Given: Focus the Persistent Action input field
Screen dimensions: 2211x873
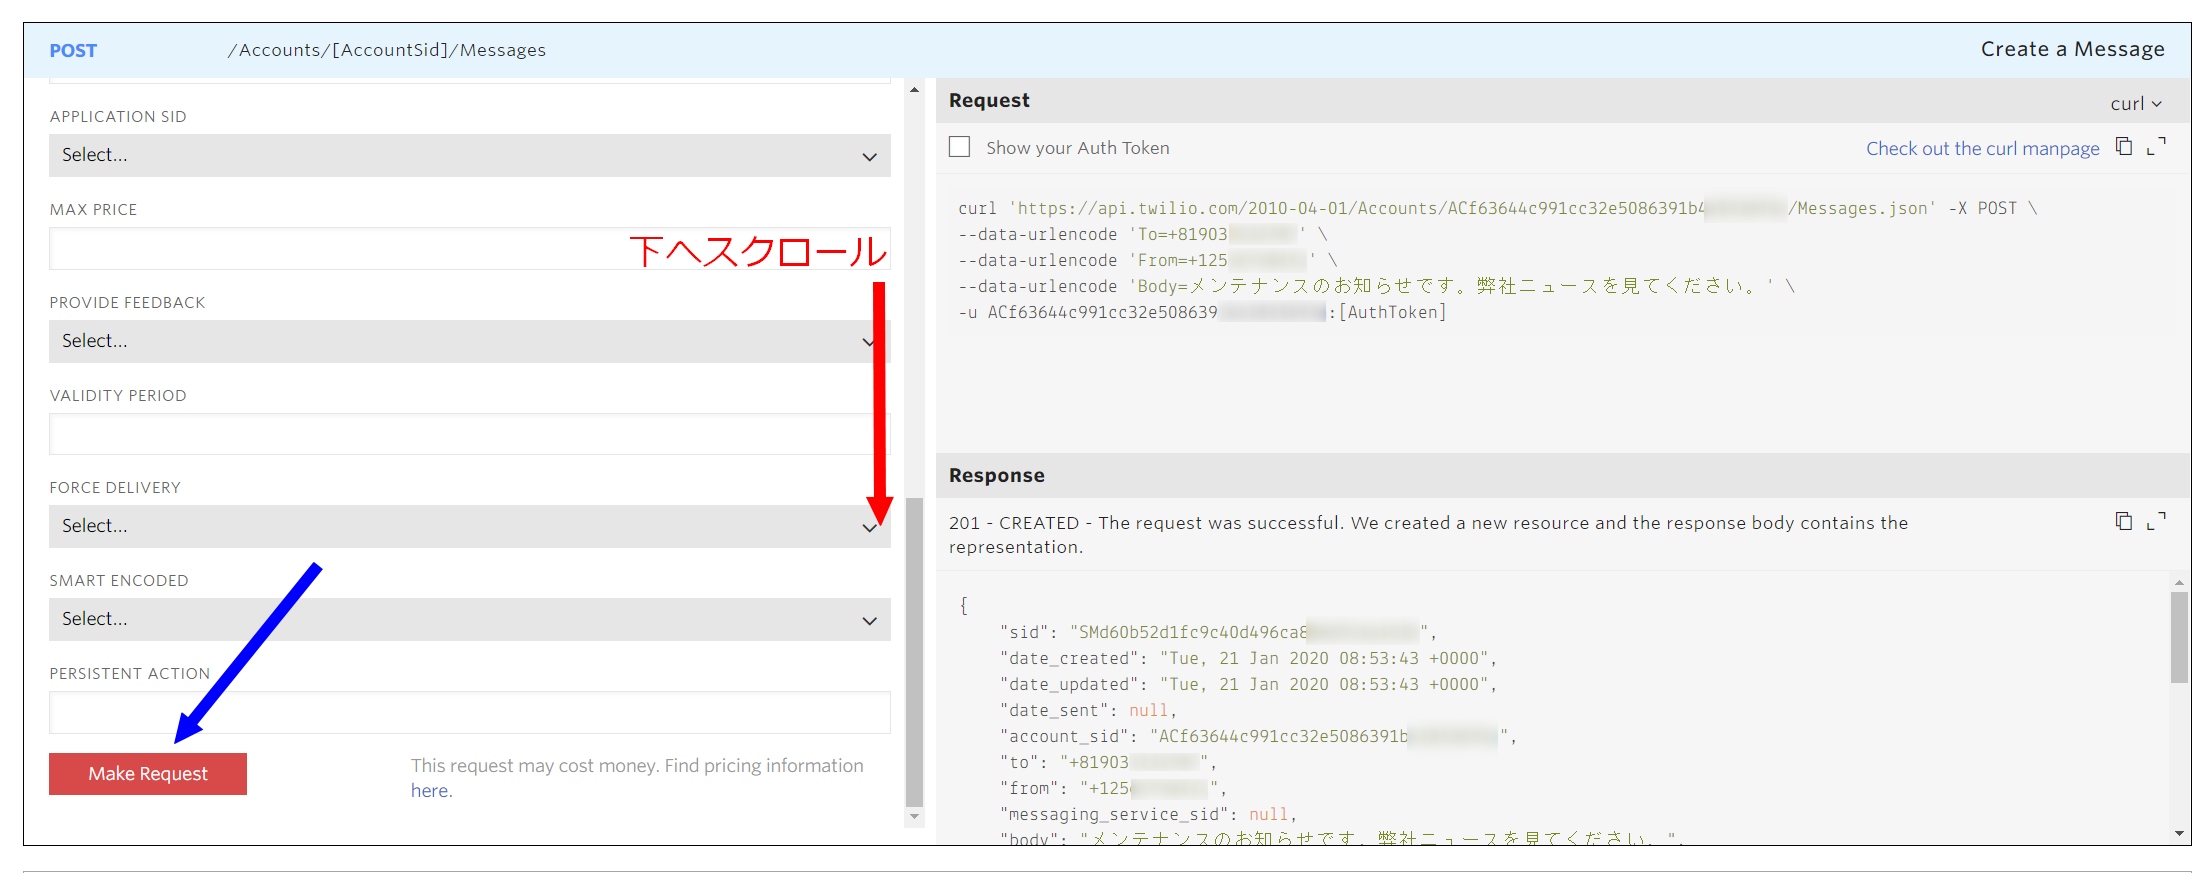Looking at the screenshot, I should pos(470,712).
